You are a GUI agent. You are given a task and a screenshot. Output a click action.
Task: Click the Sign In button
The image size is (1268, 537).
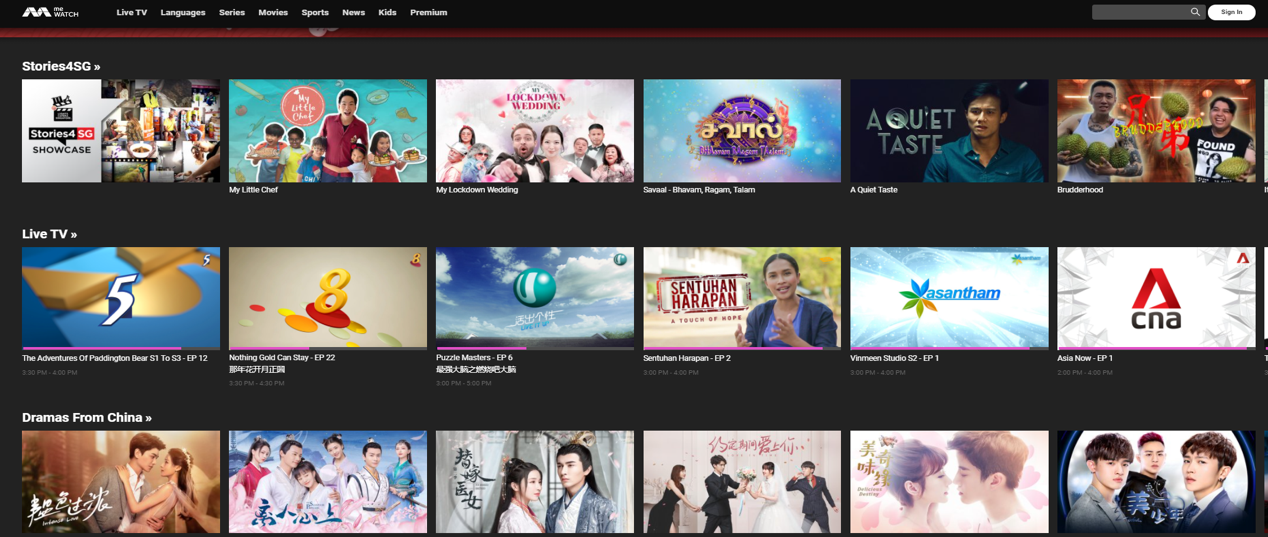(x=1231, y=12)
